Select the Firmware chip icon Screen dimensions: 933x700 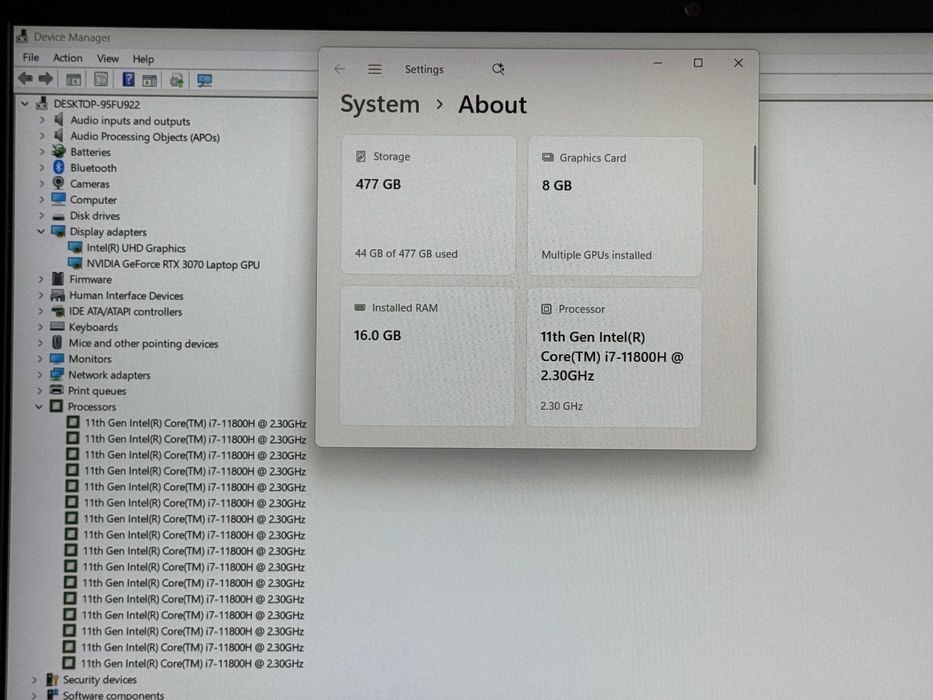58,279
